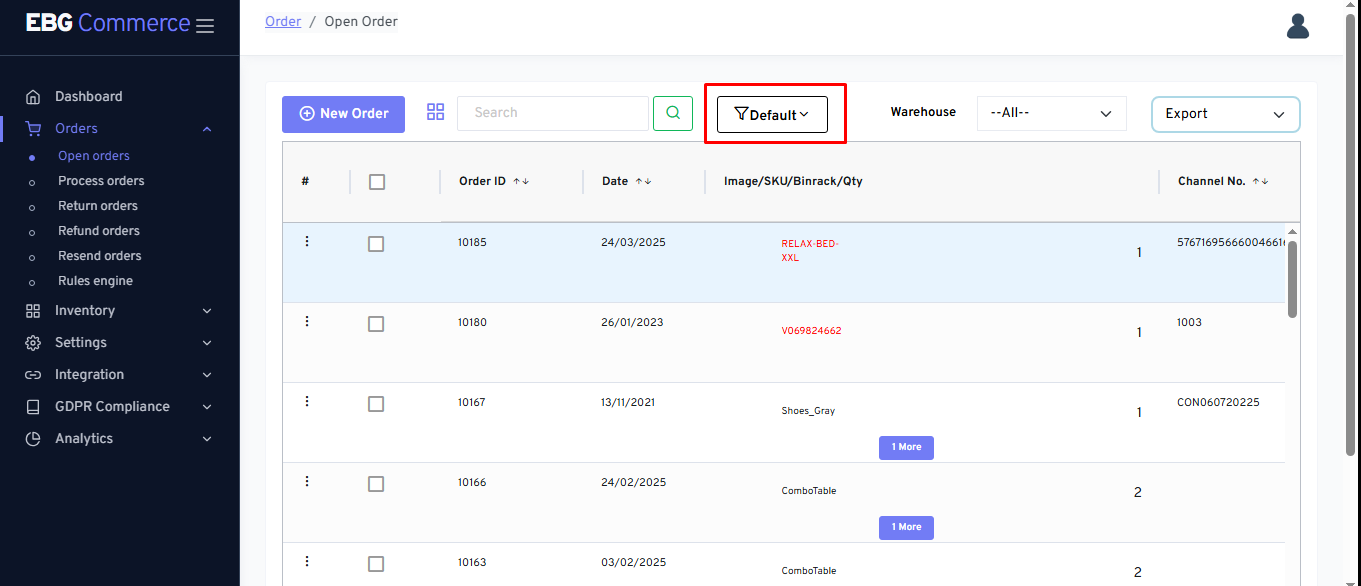Click the green search magnifier icon
Viewport: 1361px width, 586px height.
[673, 113]
